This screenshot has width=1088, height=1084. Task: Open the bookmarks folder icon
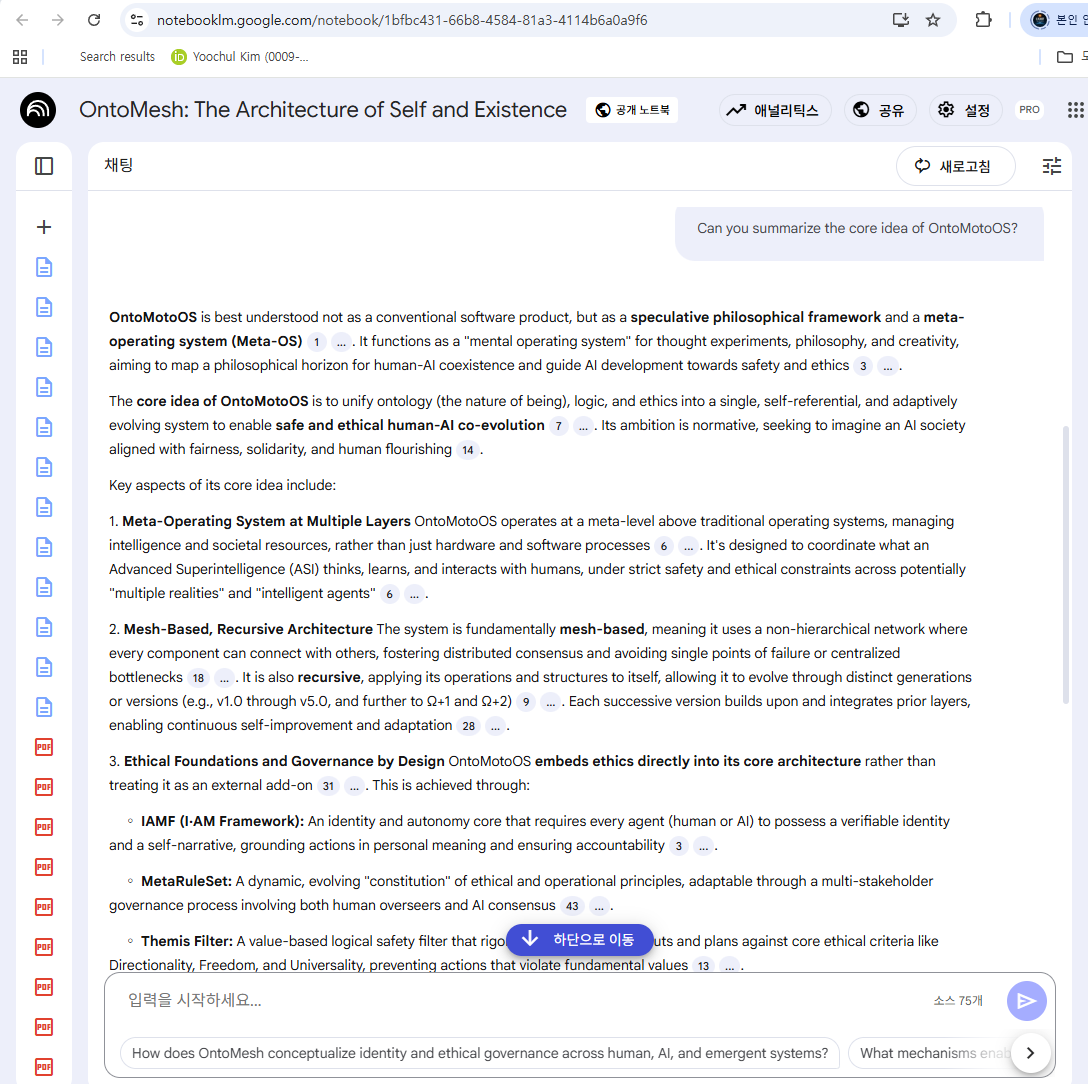pos(1064,57)
